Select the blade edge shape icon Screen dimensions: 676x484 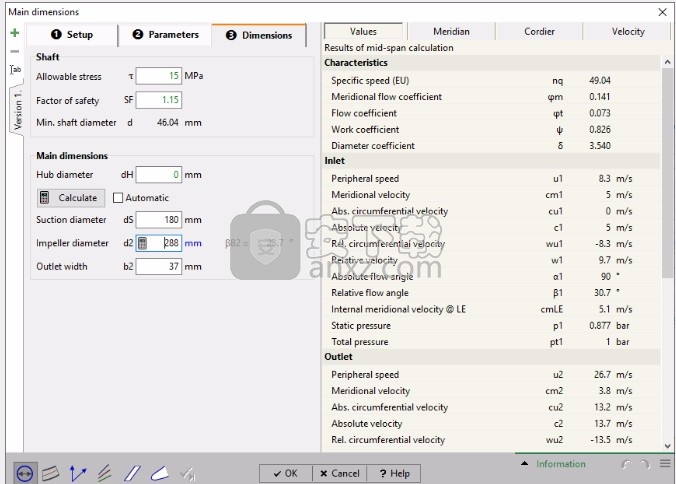(160, 473)
